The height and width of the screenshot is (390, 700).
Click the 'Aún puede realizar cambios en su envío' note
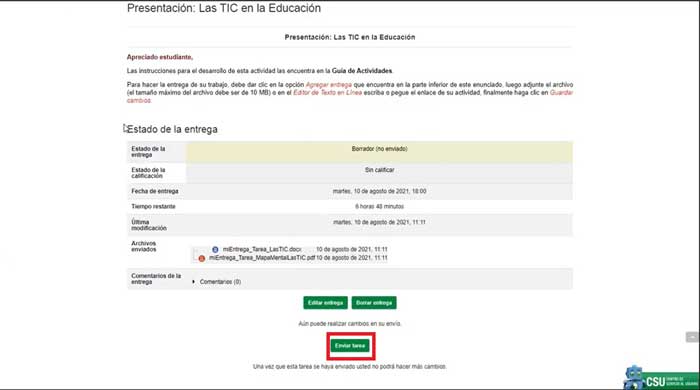coord(350,324)
